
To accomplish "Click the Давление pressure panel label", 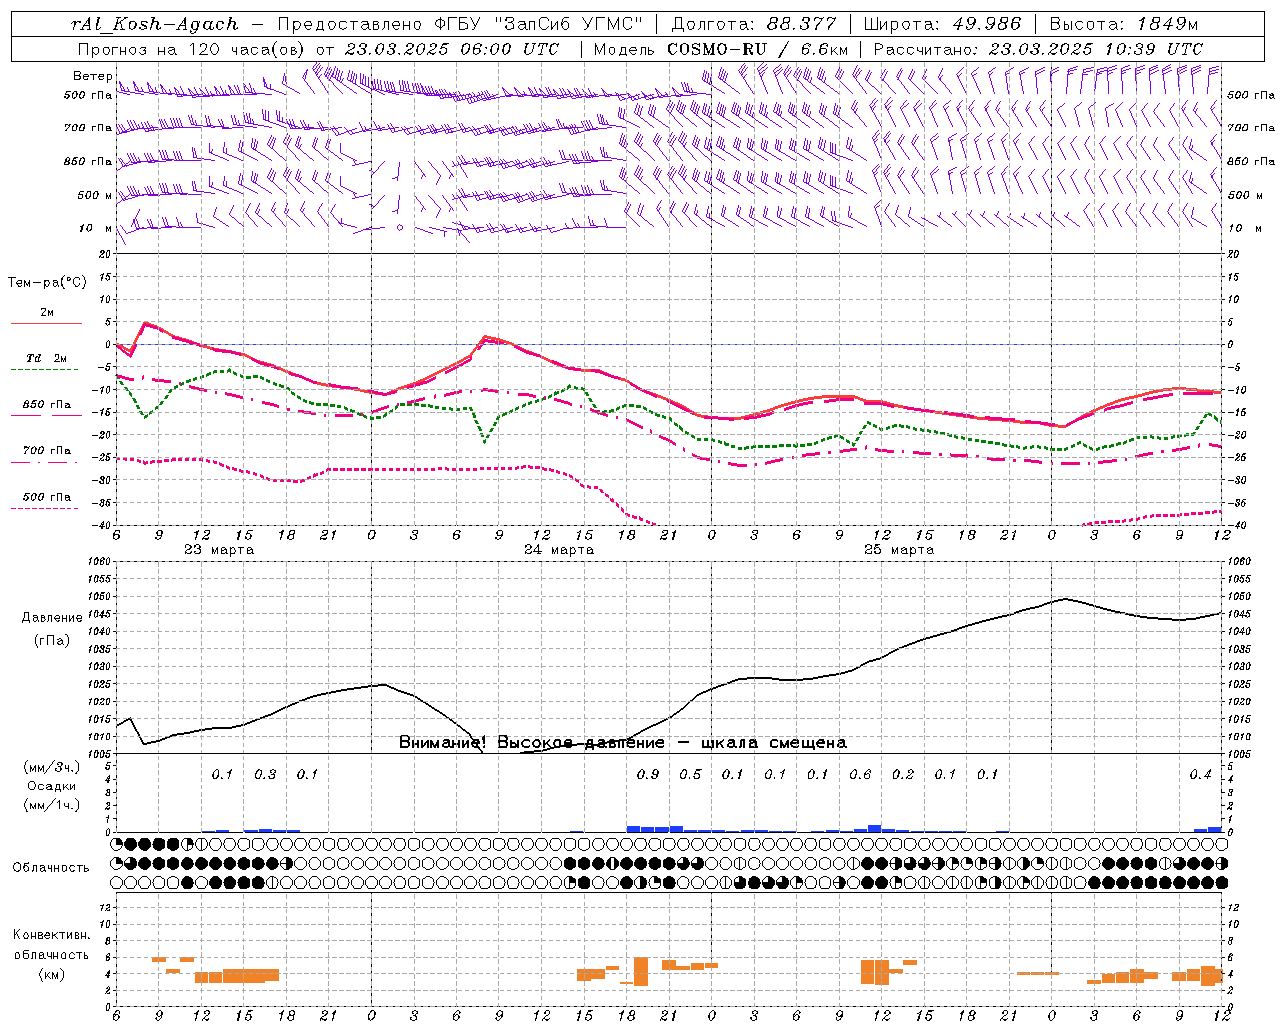I will tap(52, 618).
